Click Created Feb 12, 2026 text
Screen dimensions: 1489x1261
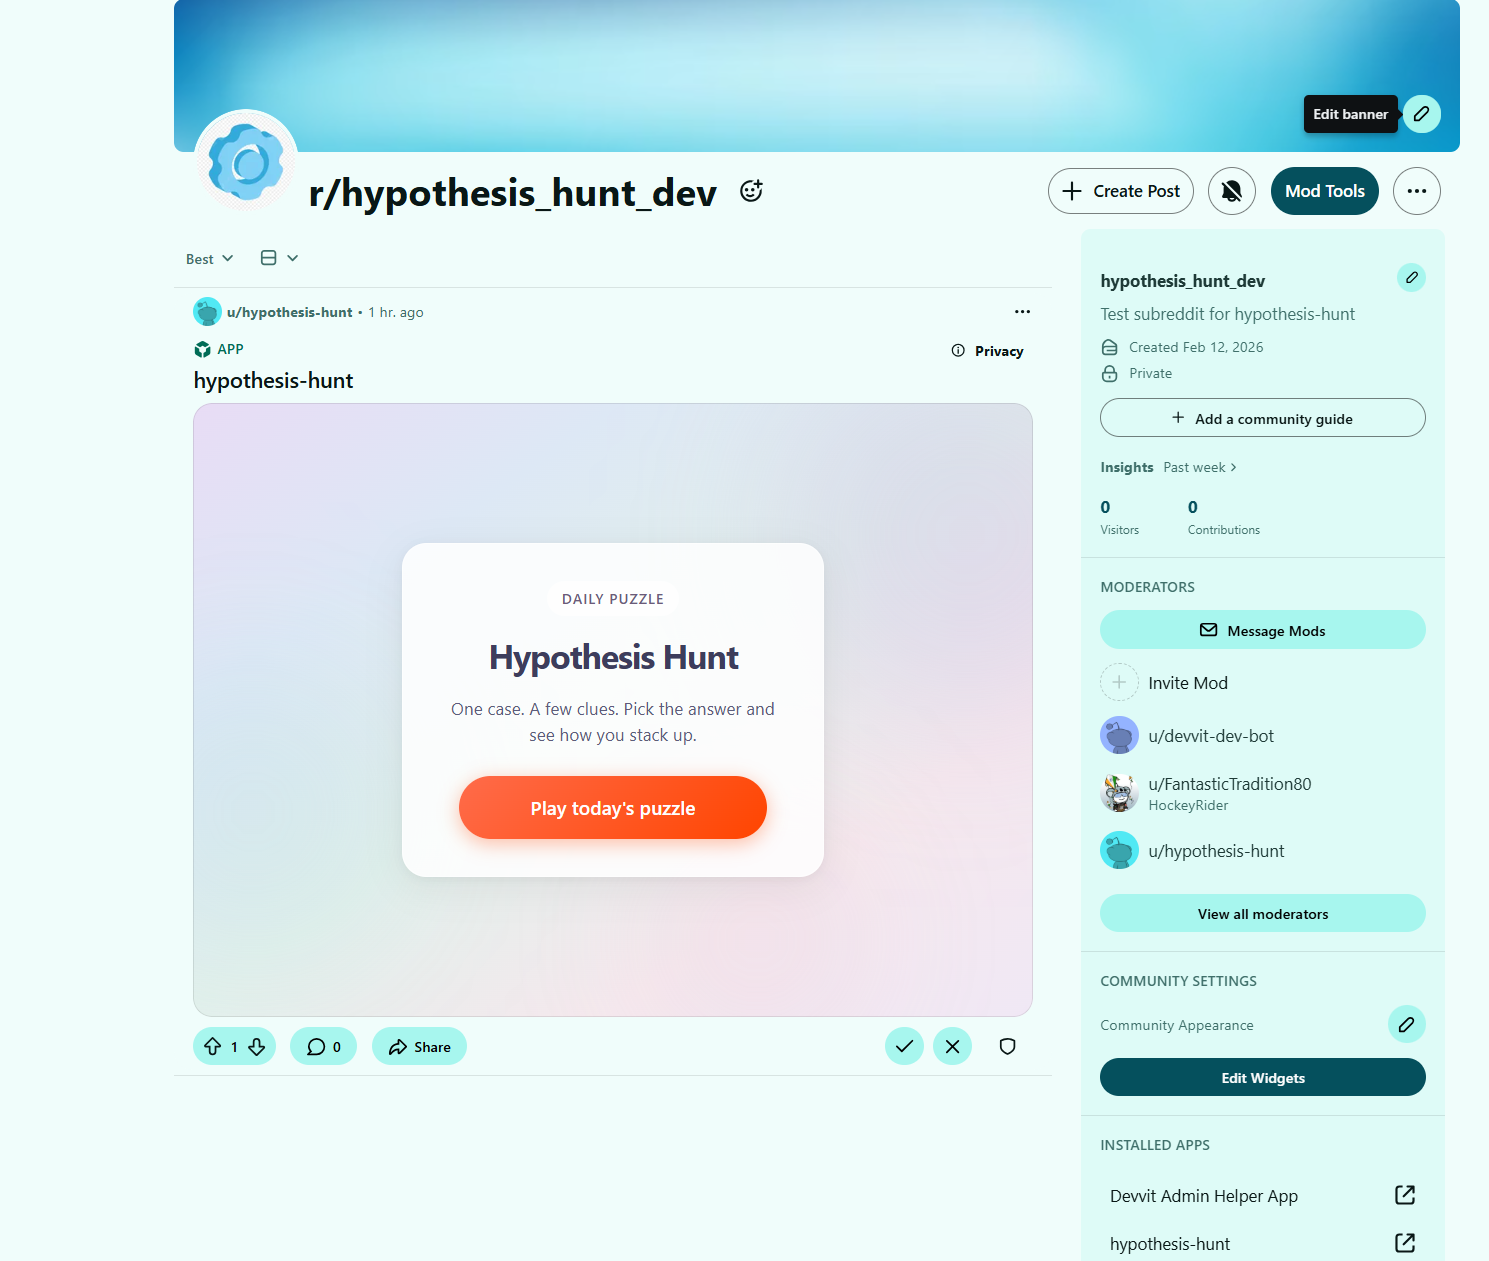pyautogui.click(x=1196, y=347)
